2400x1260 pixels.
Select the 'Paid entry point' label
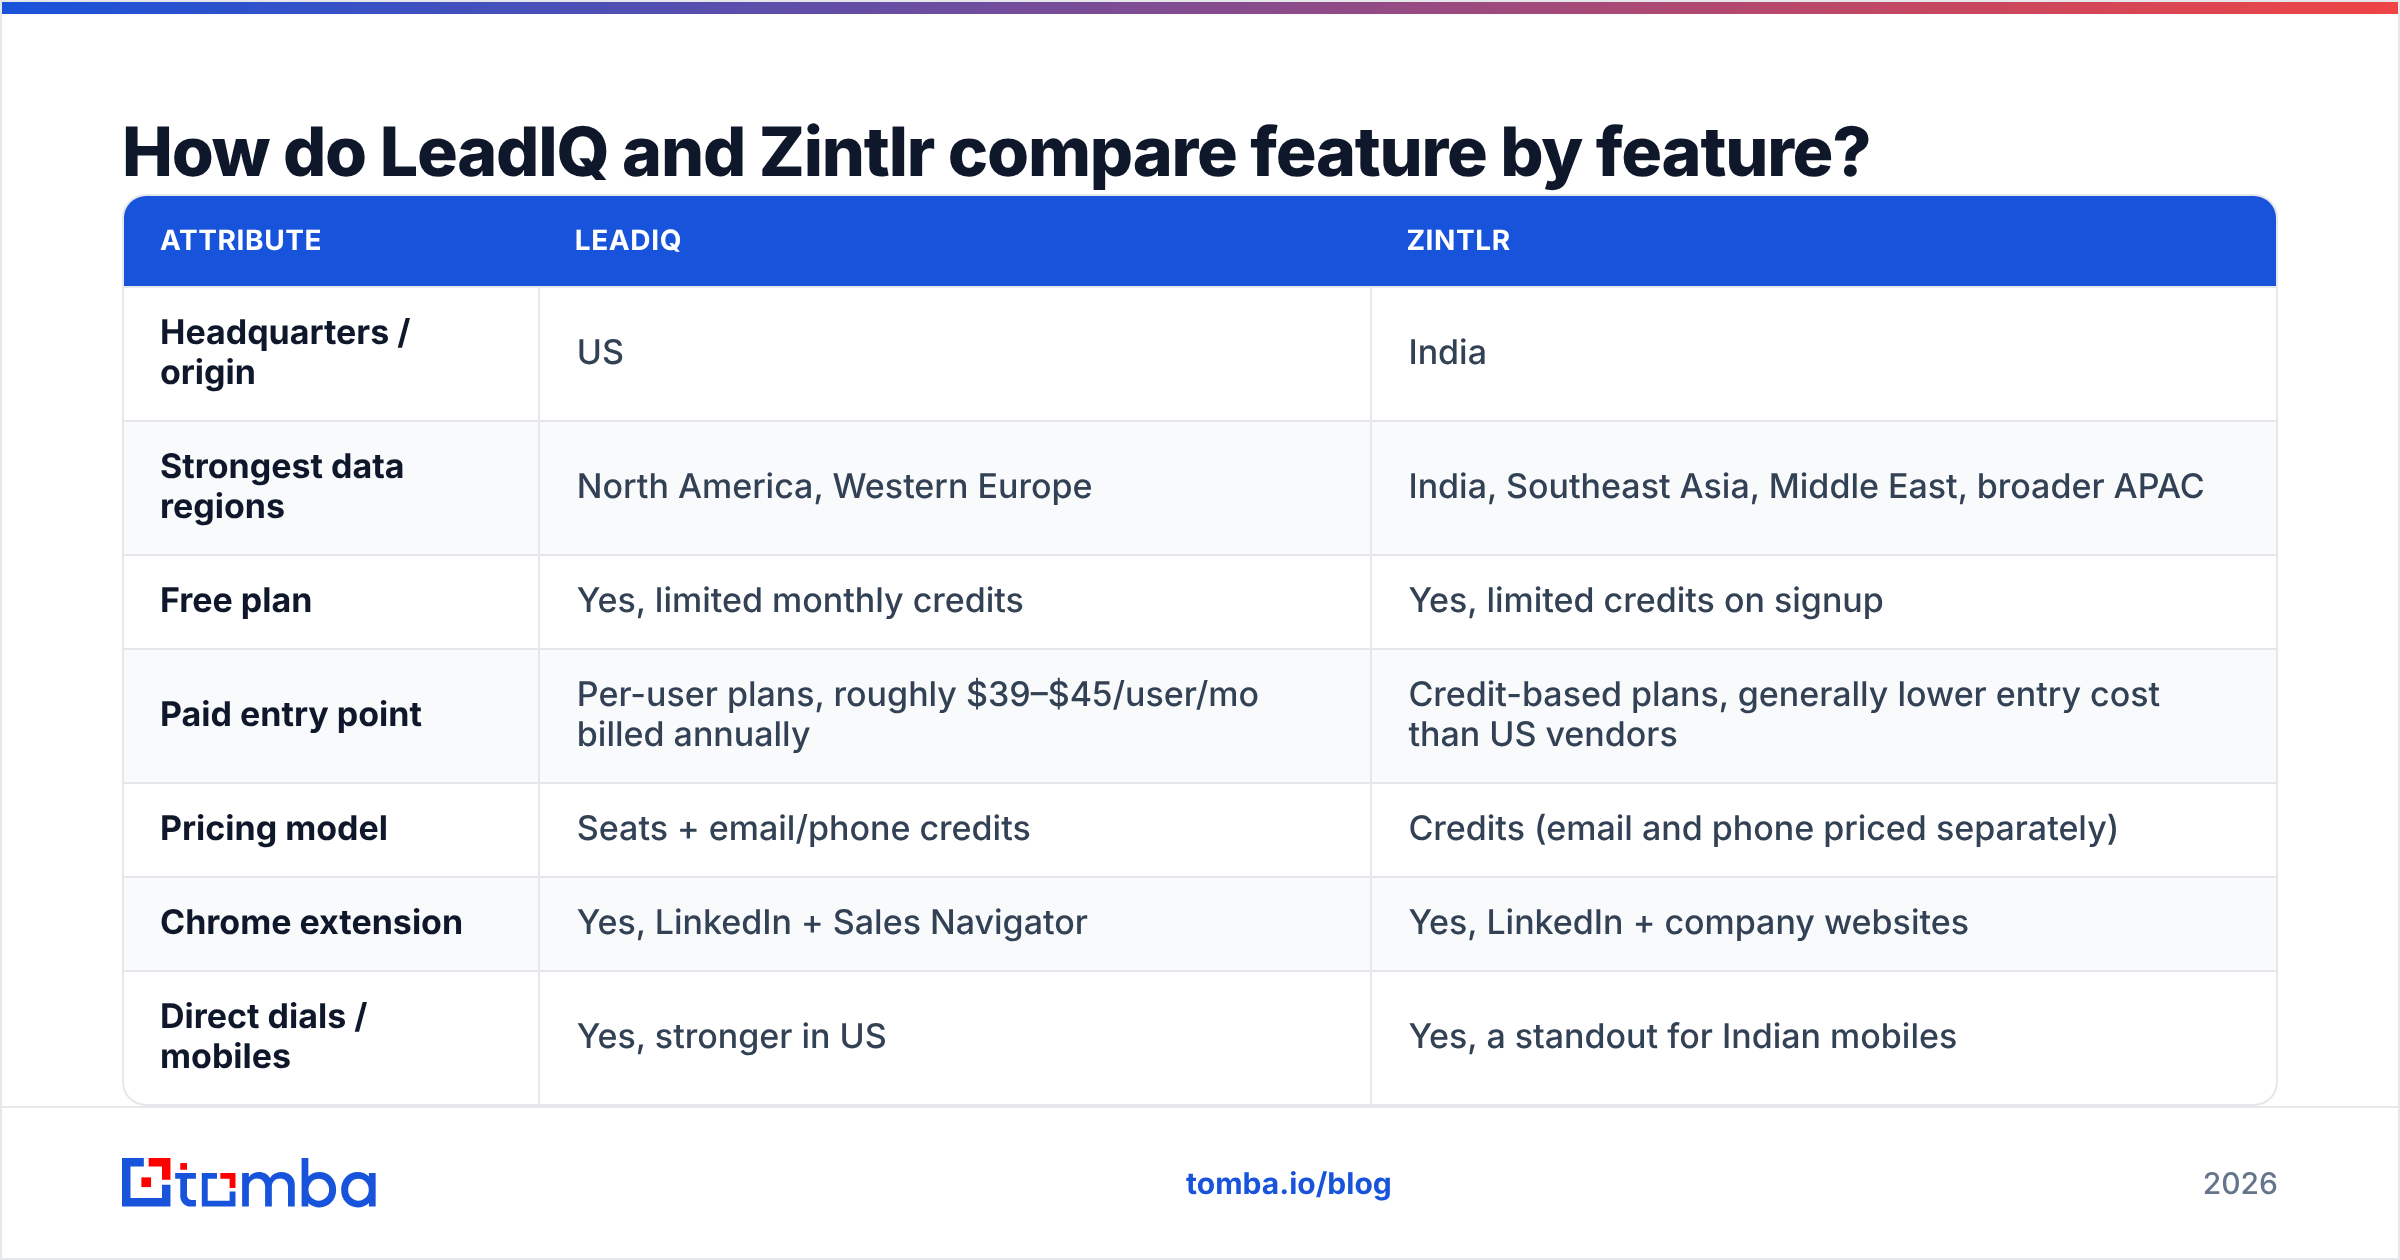291,715
